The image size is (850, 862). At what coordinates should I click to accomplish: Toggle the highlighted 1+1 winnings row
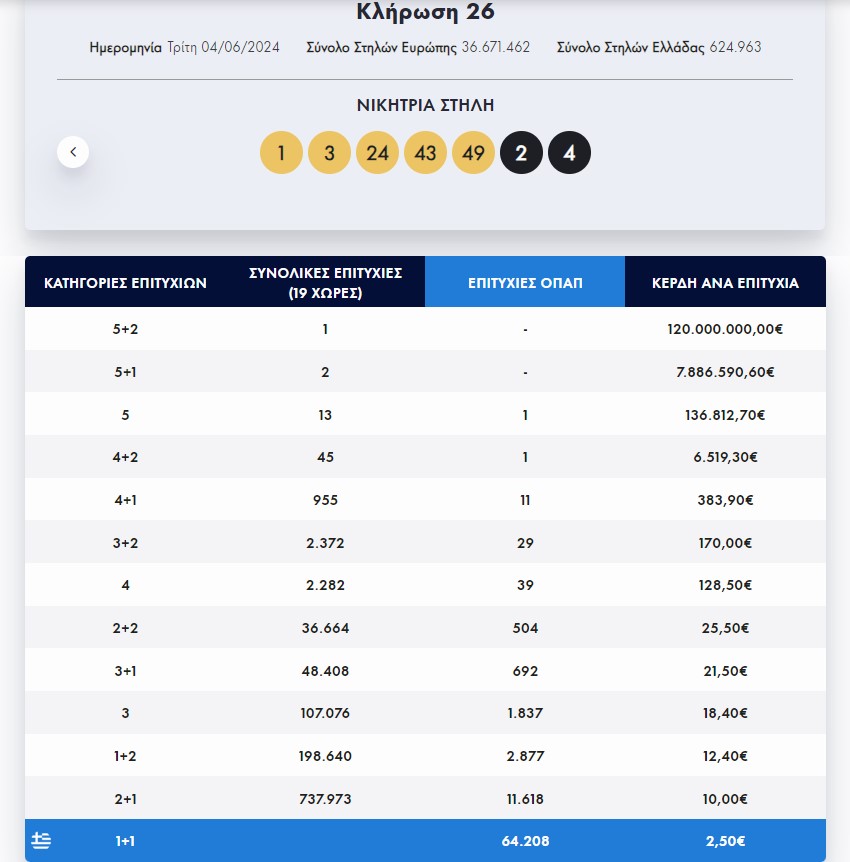(425, 840)
